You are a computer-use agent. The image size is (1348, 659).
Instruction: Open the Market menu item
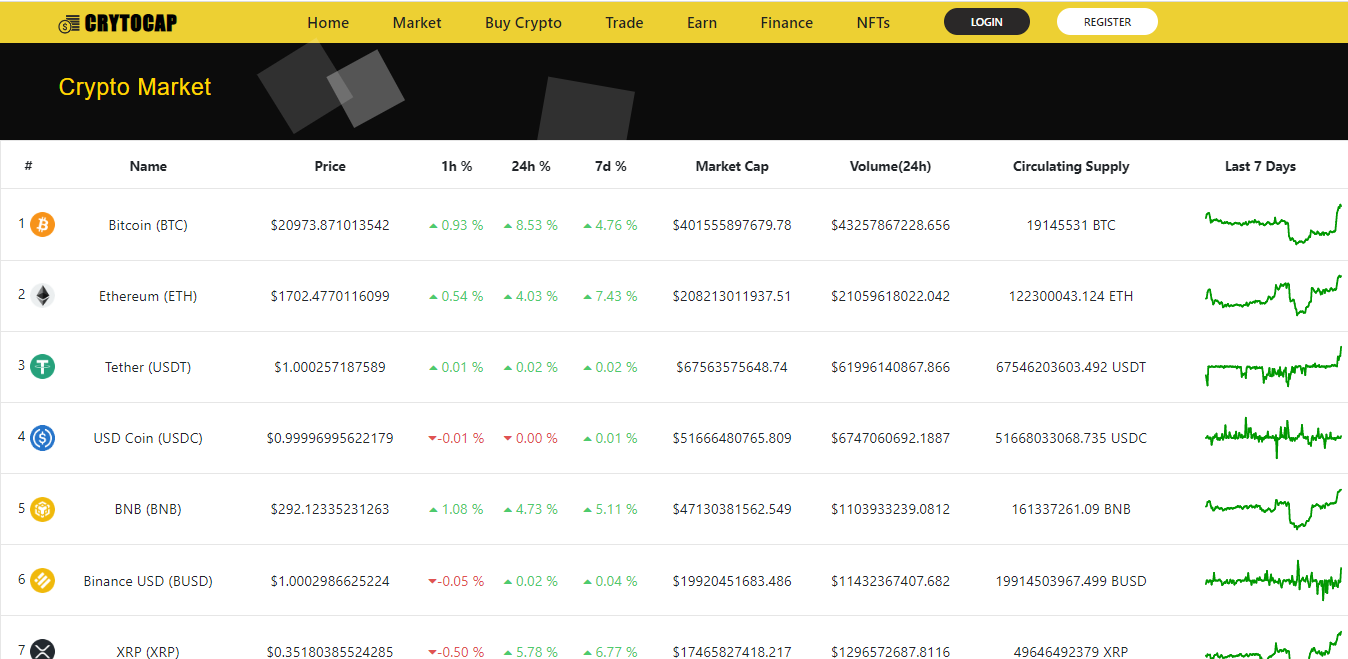click(x=417, y=23)
